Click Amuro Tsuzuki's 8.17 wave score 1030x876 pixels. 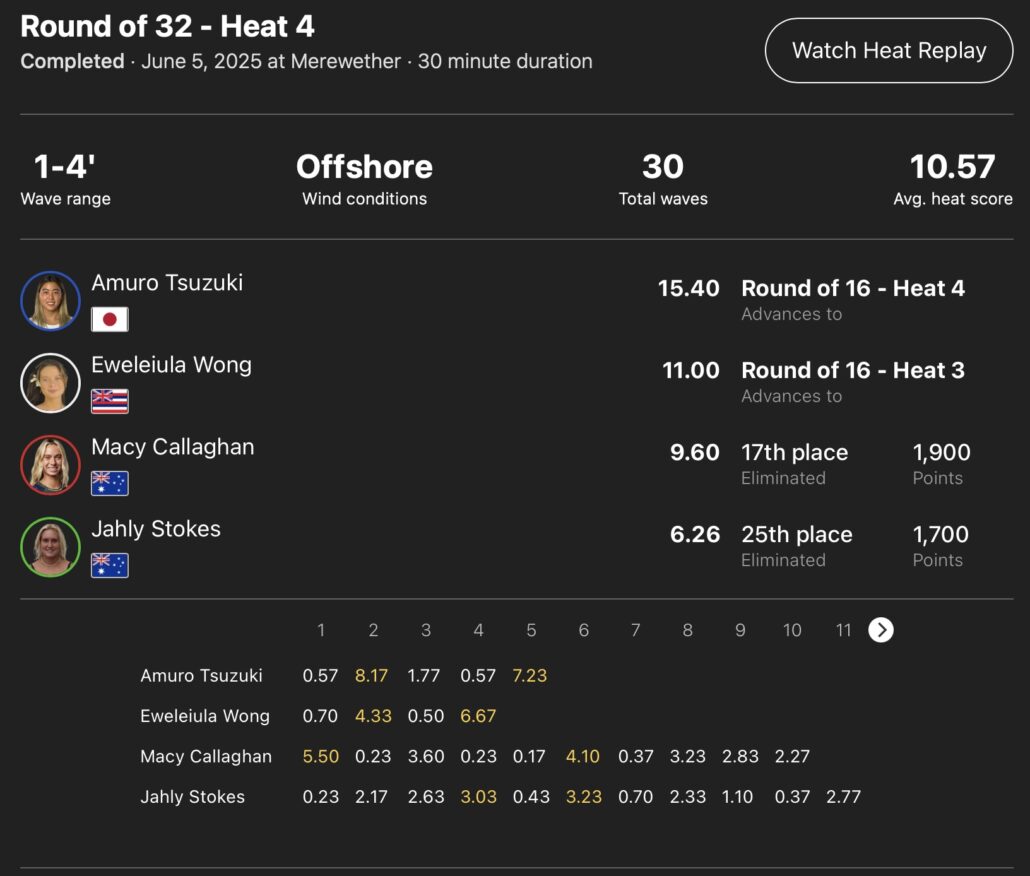tap(373, 675)
